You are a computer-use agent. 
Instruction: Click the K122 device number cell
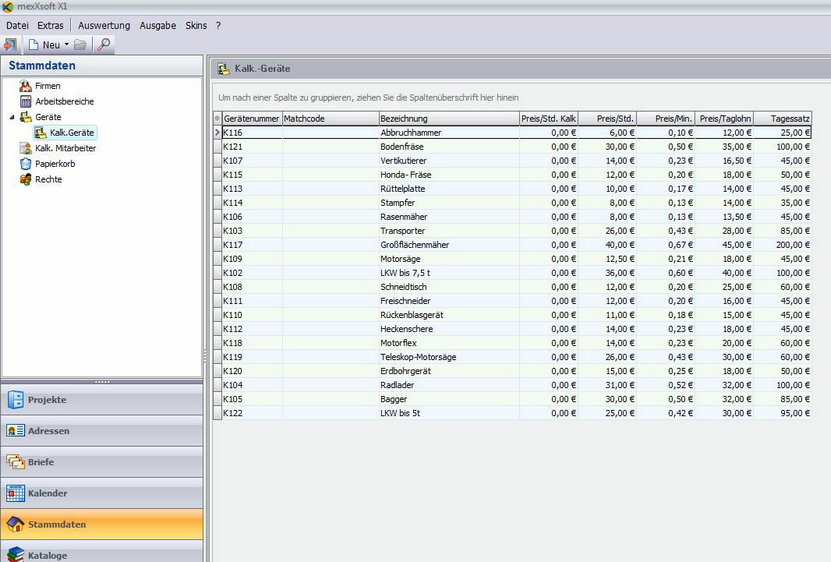252,413
